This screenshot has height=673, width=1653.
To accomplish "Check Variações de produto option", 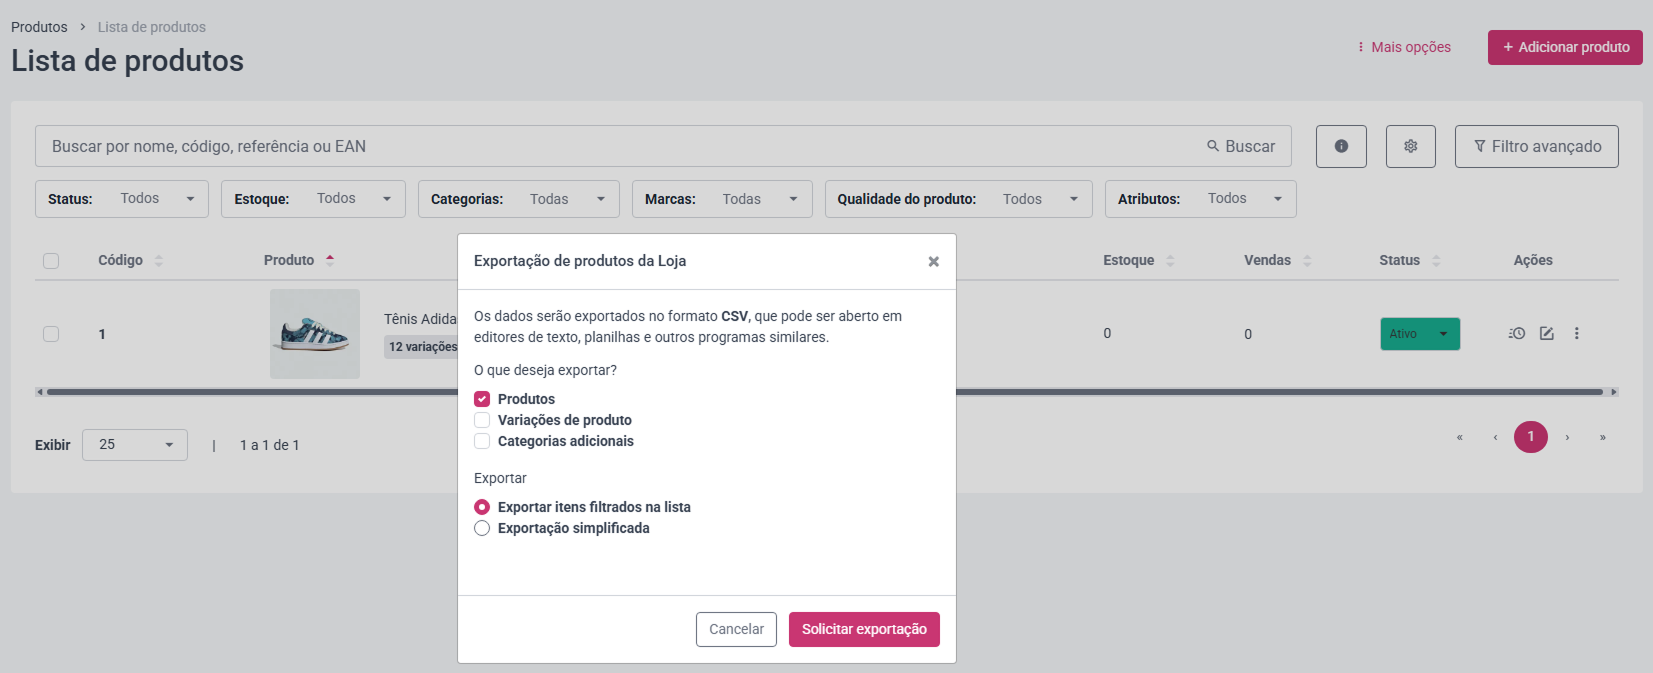I will (482, 420).
